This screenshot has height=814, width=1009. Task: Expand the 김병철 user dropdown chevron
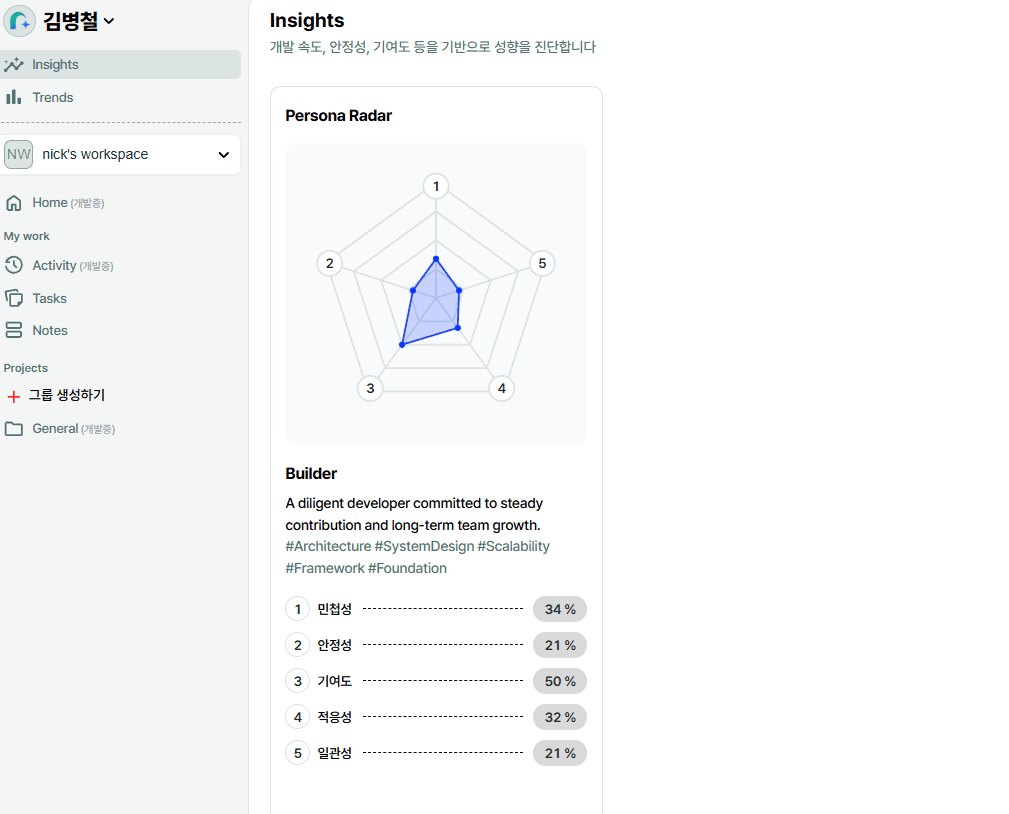[x=109, y=21]
